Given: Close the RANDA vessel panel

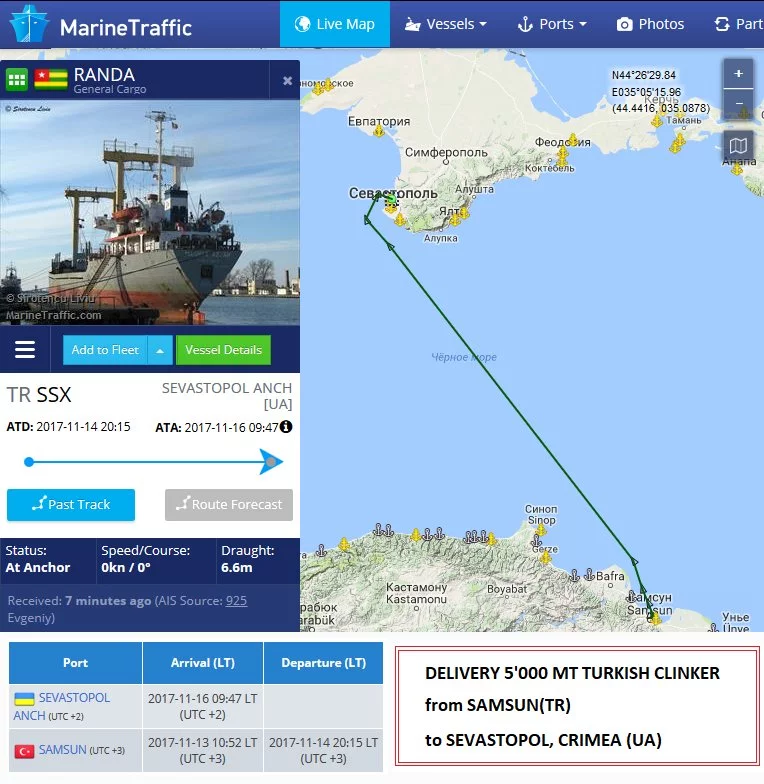Looking at the screenshot, I should [x=287, y=80].
